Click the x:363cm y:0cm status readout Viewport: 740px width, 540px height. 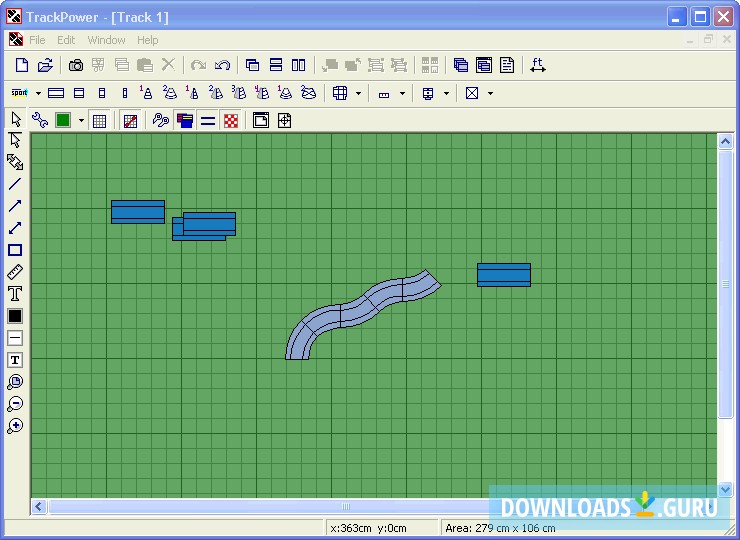tap(368, 528)
